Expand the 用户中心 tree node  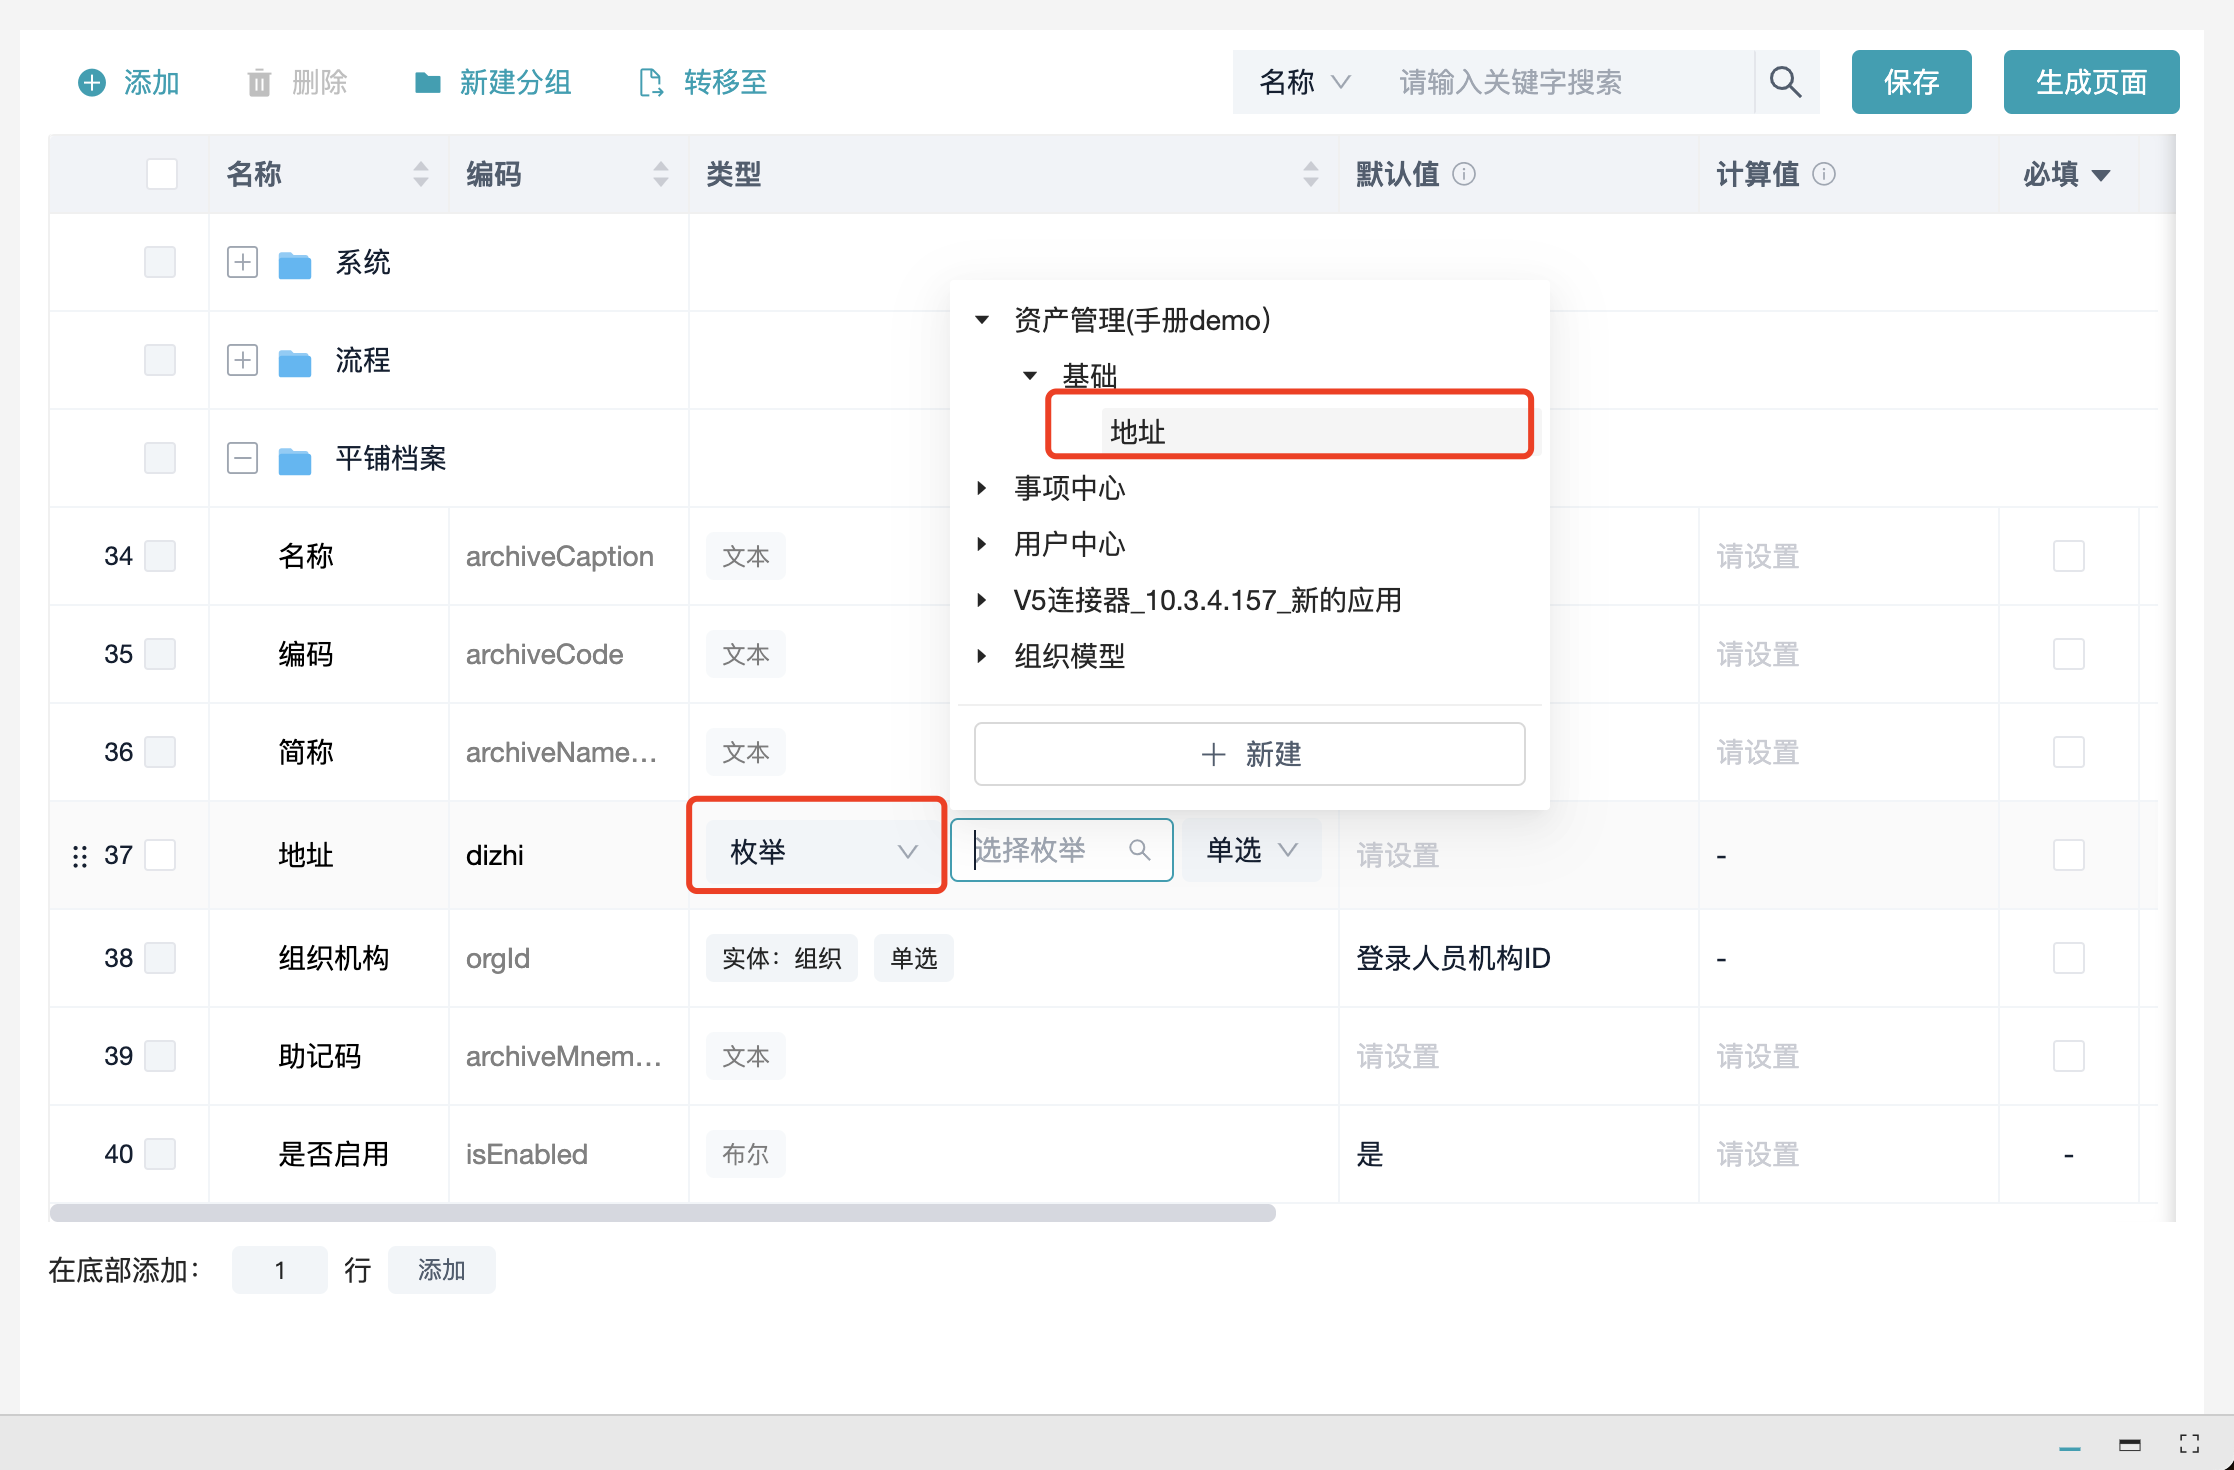point(982,544)
